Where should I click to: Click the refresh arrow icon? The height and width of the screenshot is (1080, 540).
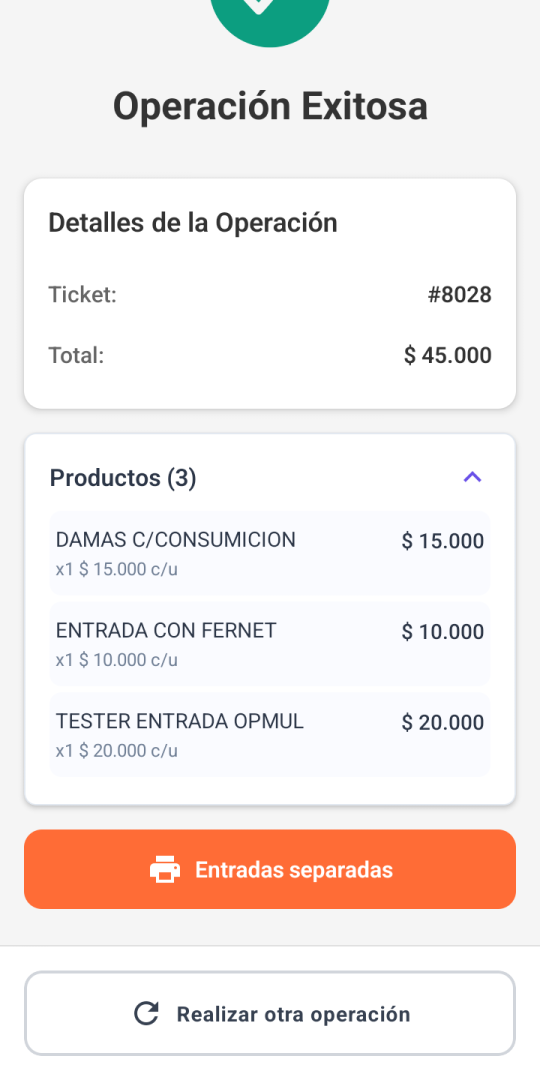[x=146, y=1014]
